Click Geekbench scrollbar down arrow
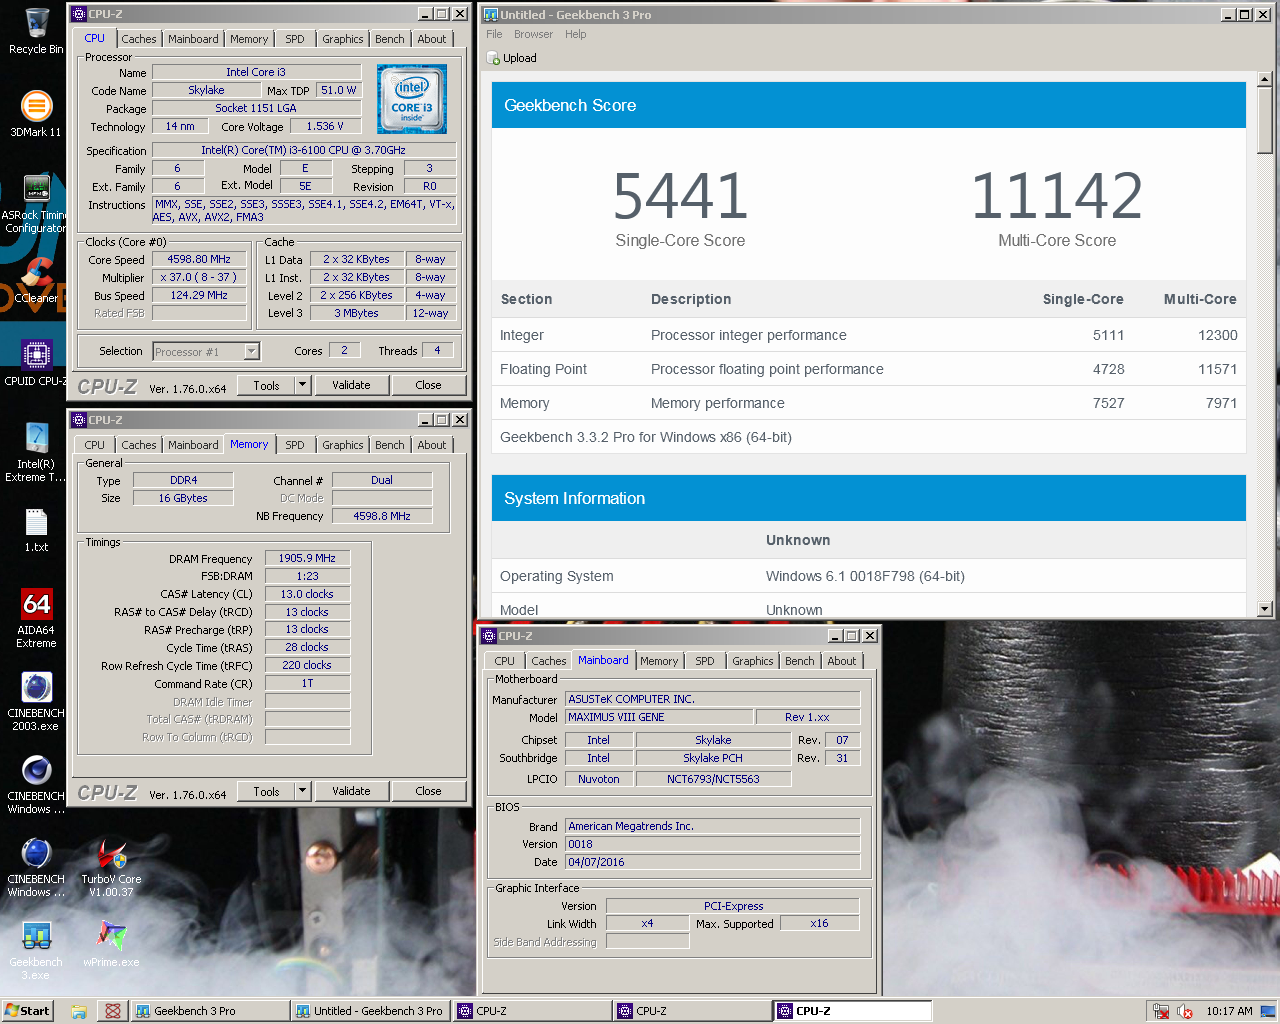Screen dimensions: 1280x1024 click(x=1265, y=608)
